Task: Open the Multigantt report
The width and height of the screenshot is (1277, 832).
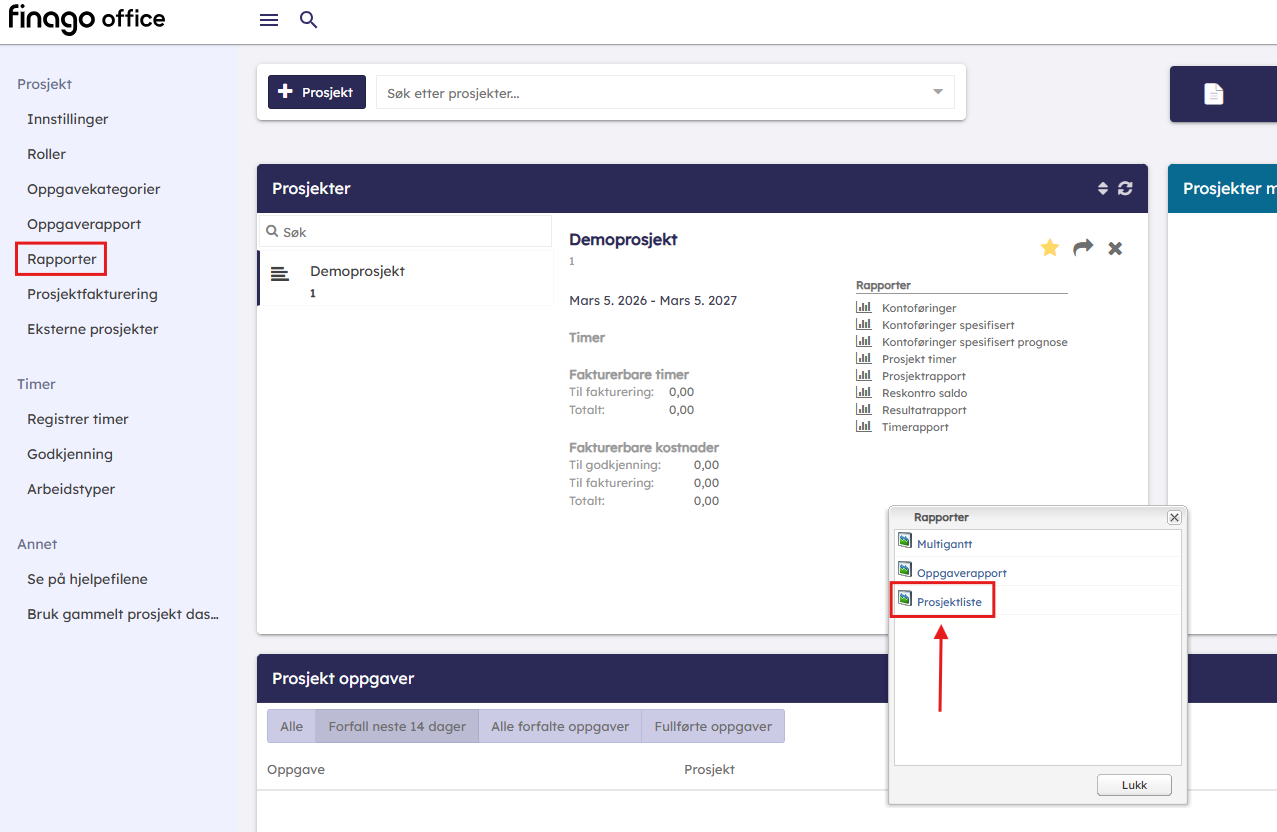Action: pyautogui.click(x=944, y=544)
